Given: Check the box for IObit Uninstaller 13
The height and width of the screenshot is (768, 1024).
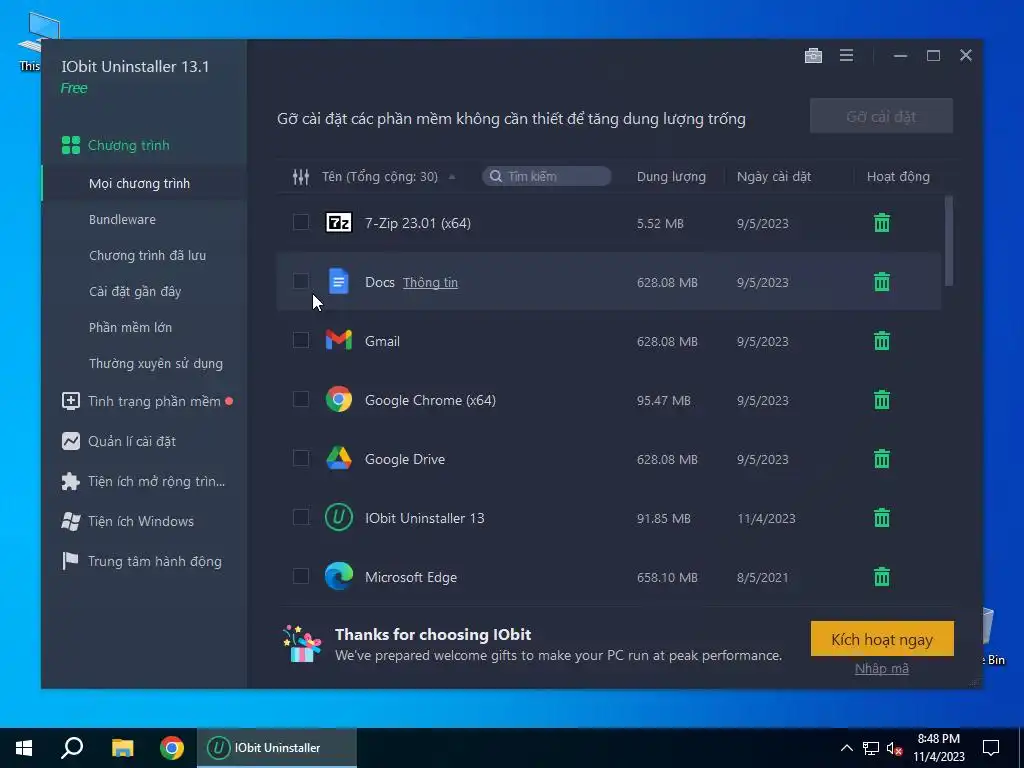Looking at the screenshot, I should point(300,517).
